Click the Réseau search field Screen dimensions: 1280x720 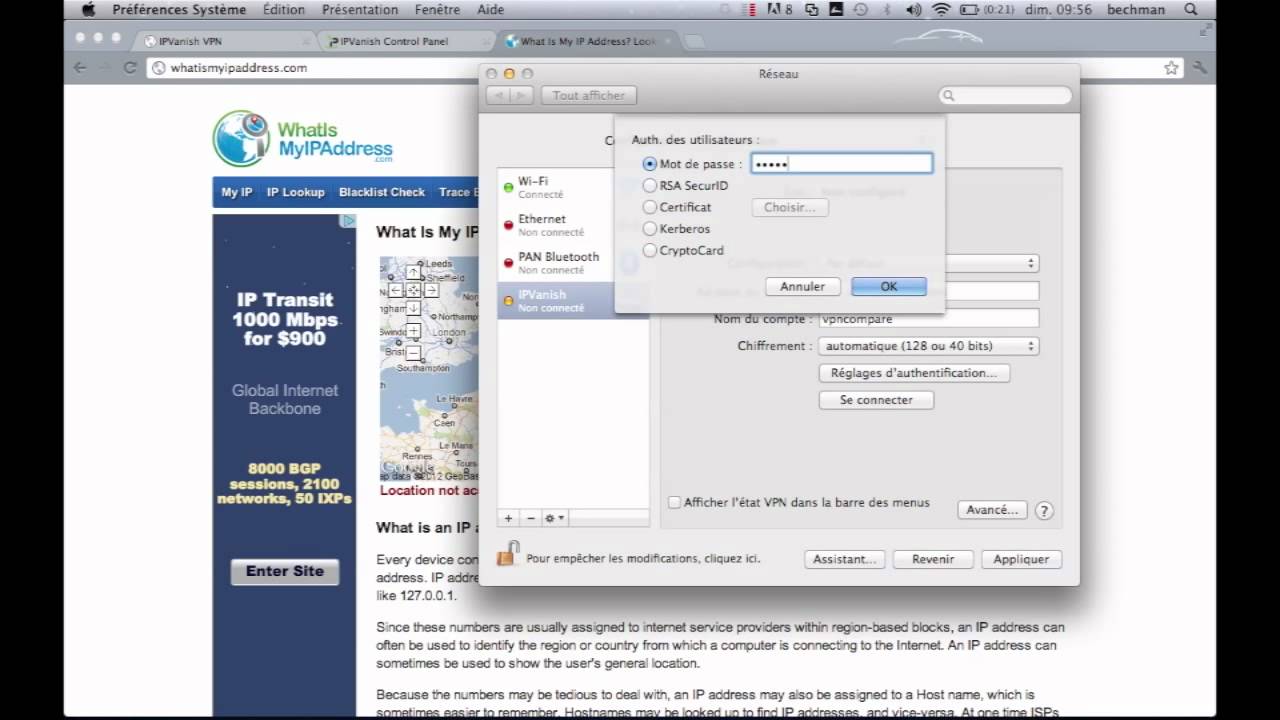[1005, 96]
